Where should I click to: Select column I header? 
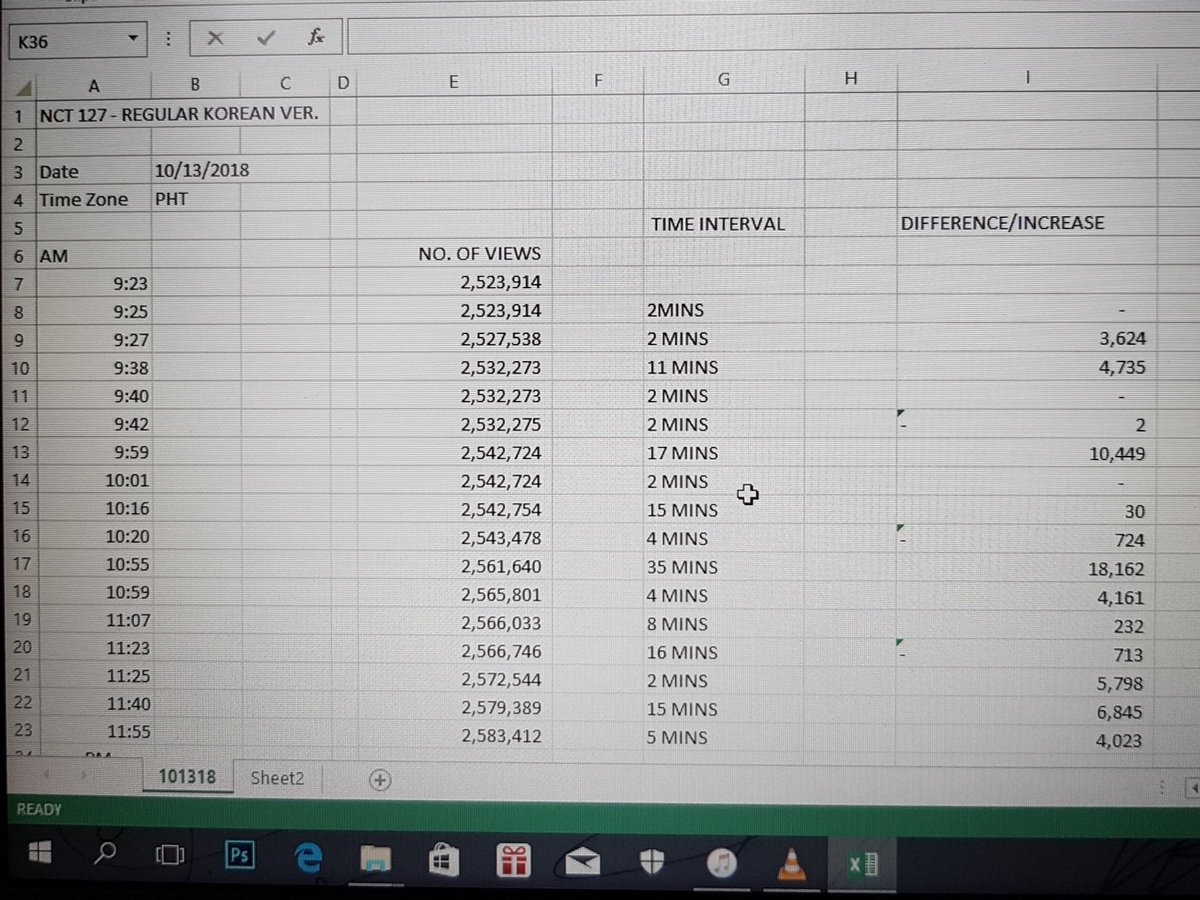[1027, 76]
